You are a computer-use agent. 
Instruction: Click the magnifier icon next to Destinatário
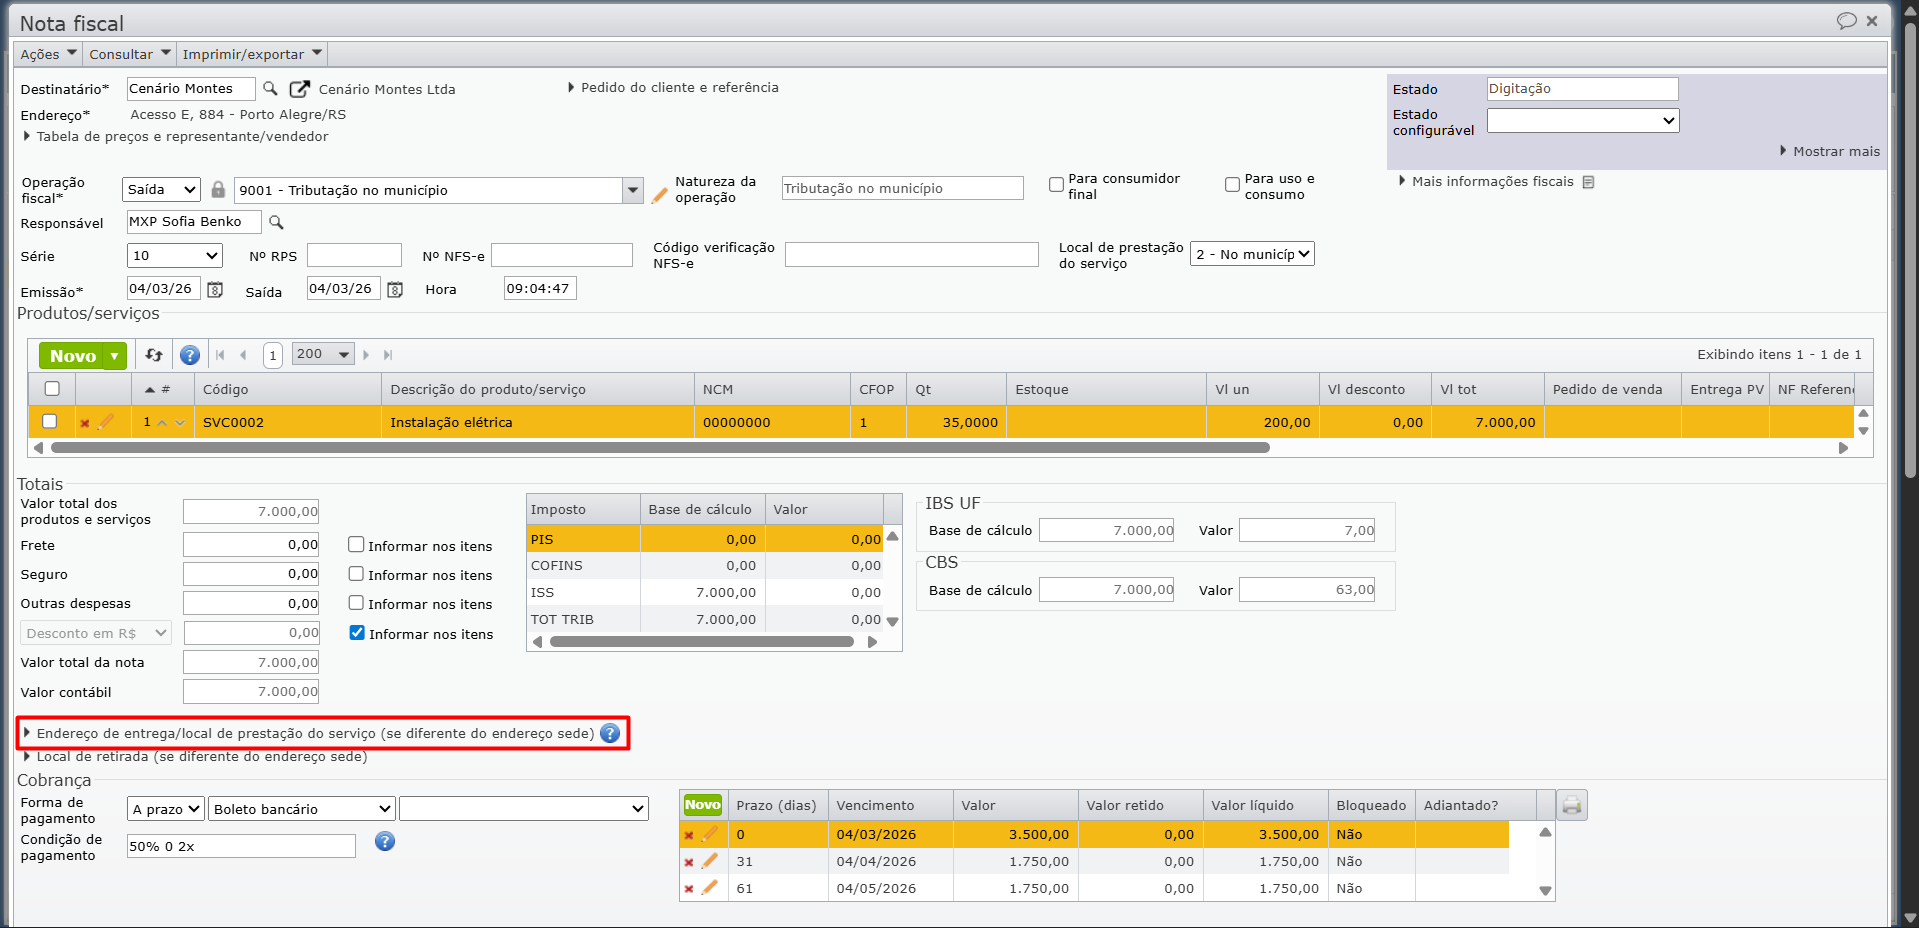coord(270,89)
